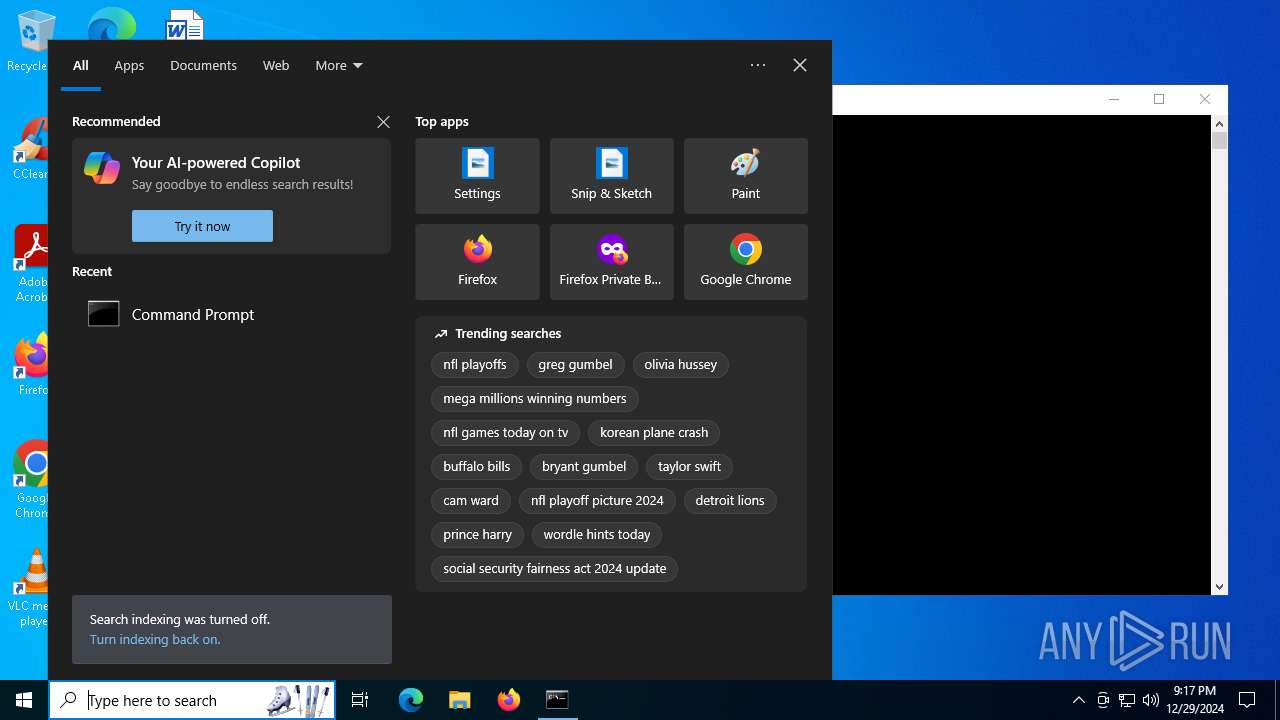Search trending 'prince harry'
This screenshot has width=1280, height=720.
pos(477,535)
